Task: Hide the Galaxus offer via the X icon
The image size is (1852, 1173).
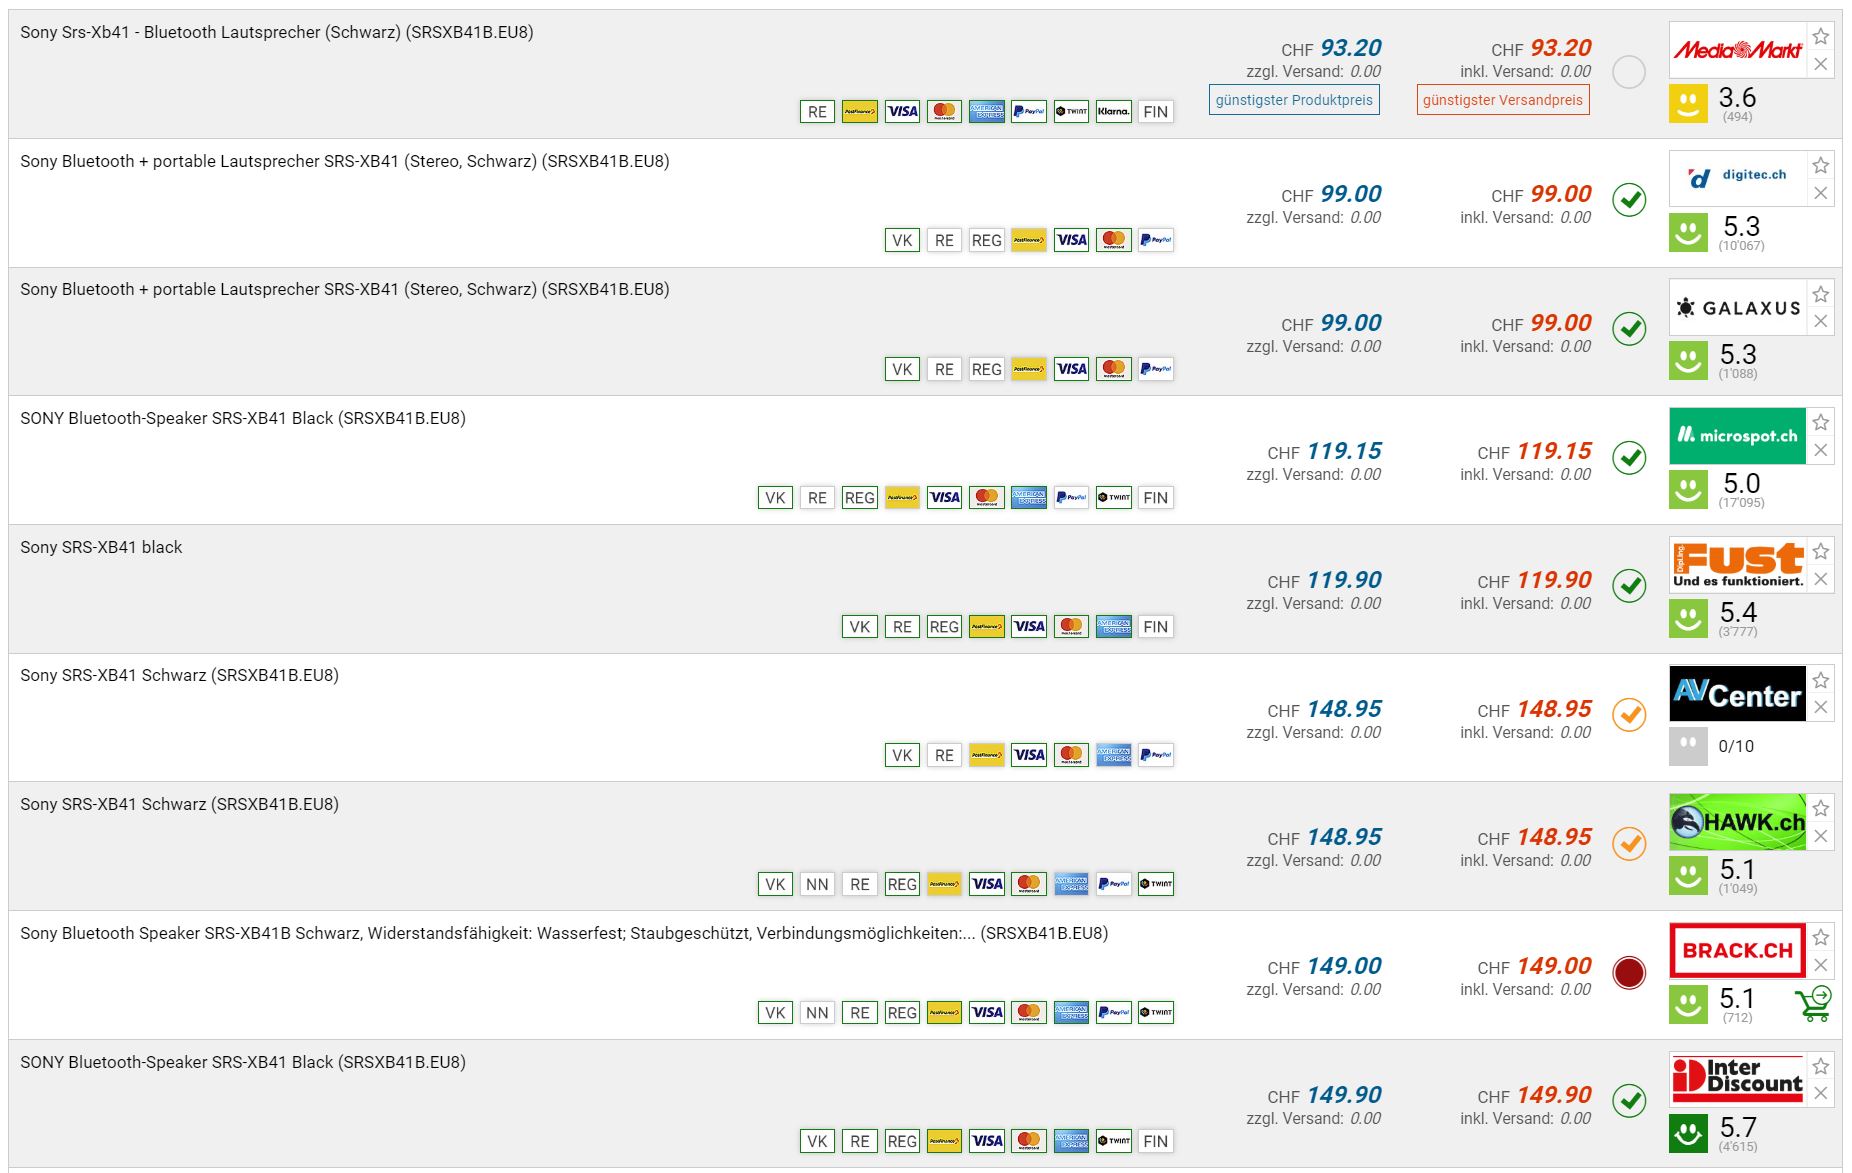Action: [1821, 321]
